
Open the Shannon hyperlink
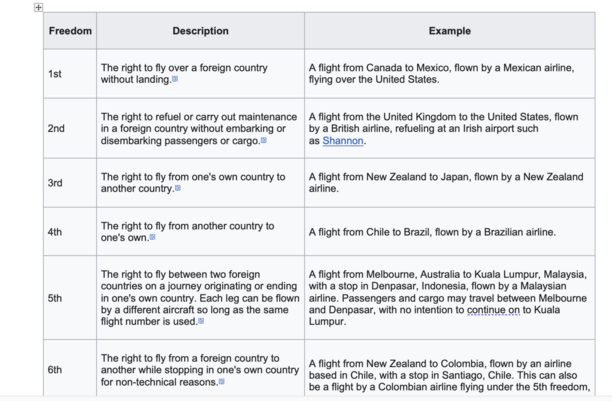coord(343,141)
